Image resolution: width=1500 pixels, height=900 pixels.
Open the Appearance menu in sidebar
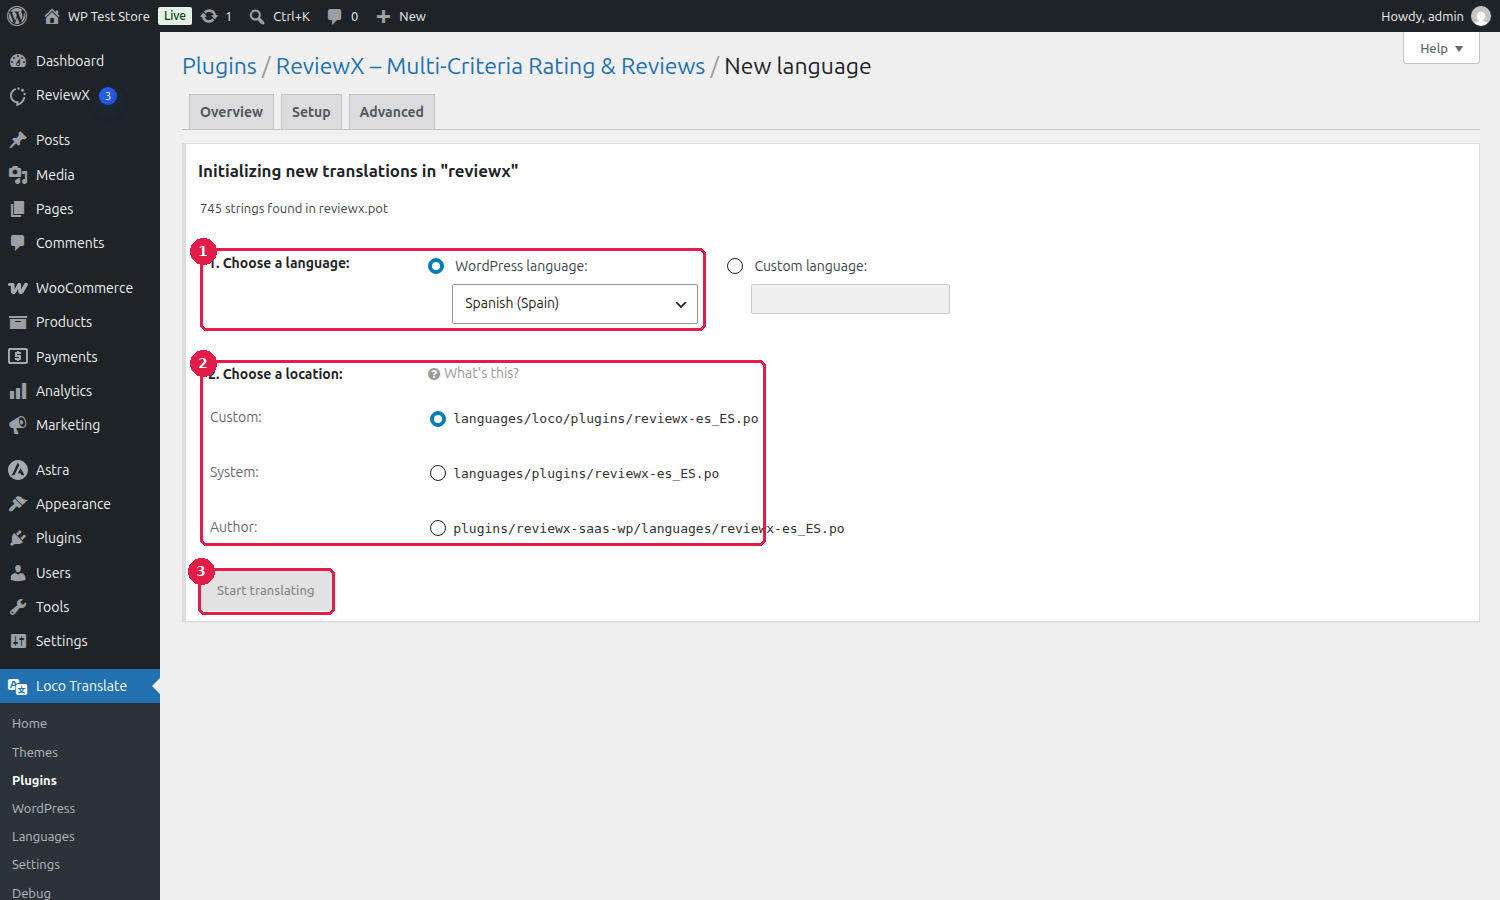click(x=80, y=504)
